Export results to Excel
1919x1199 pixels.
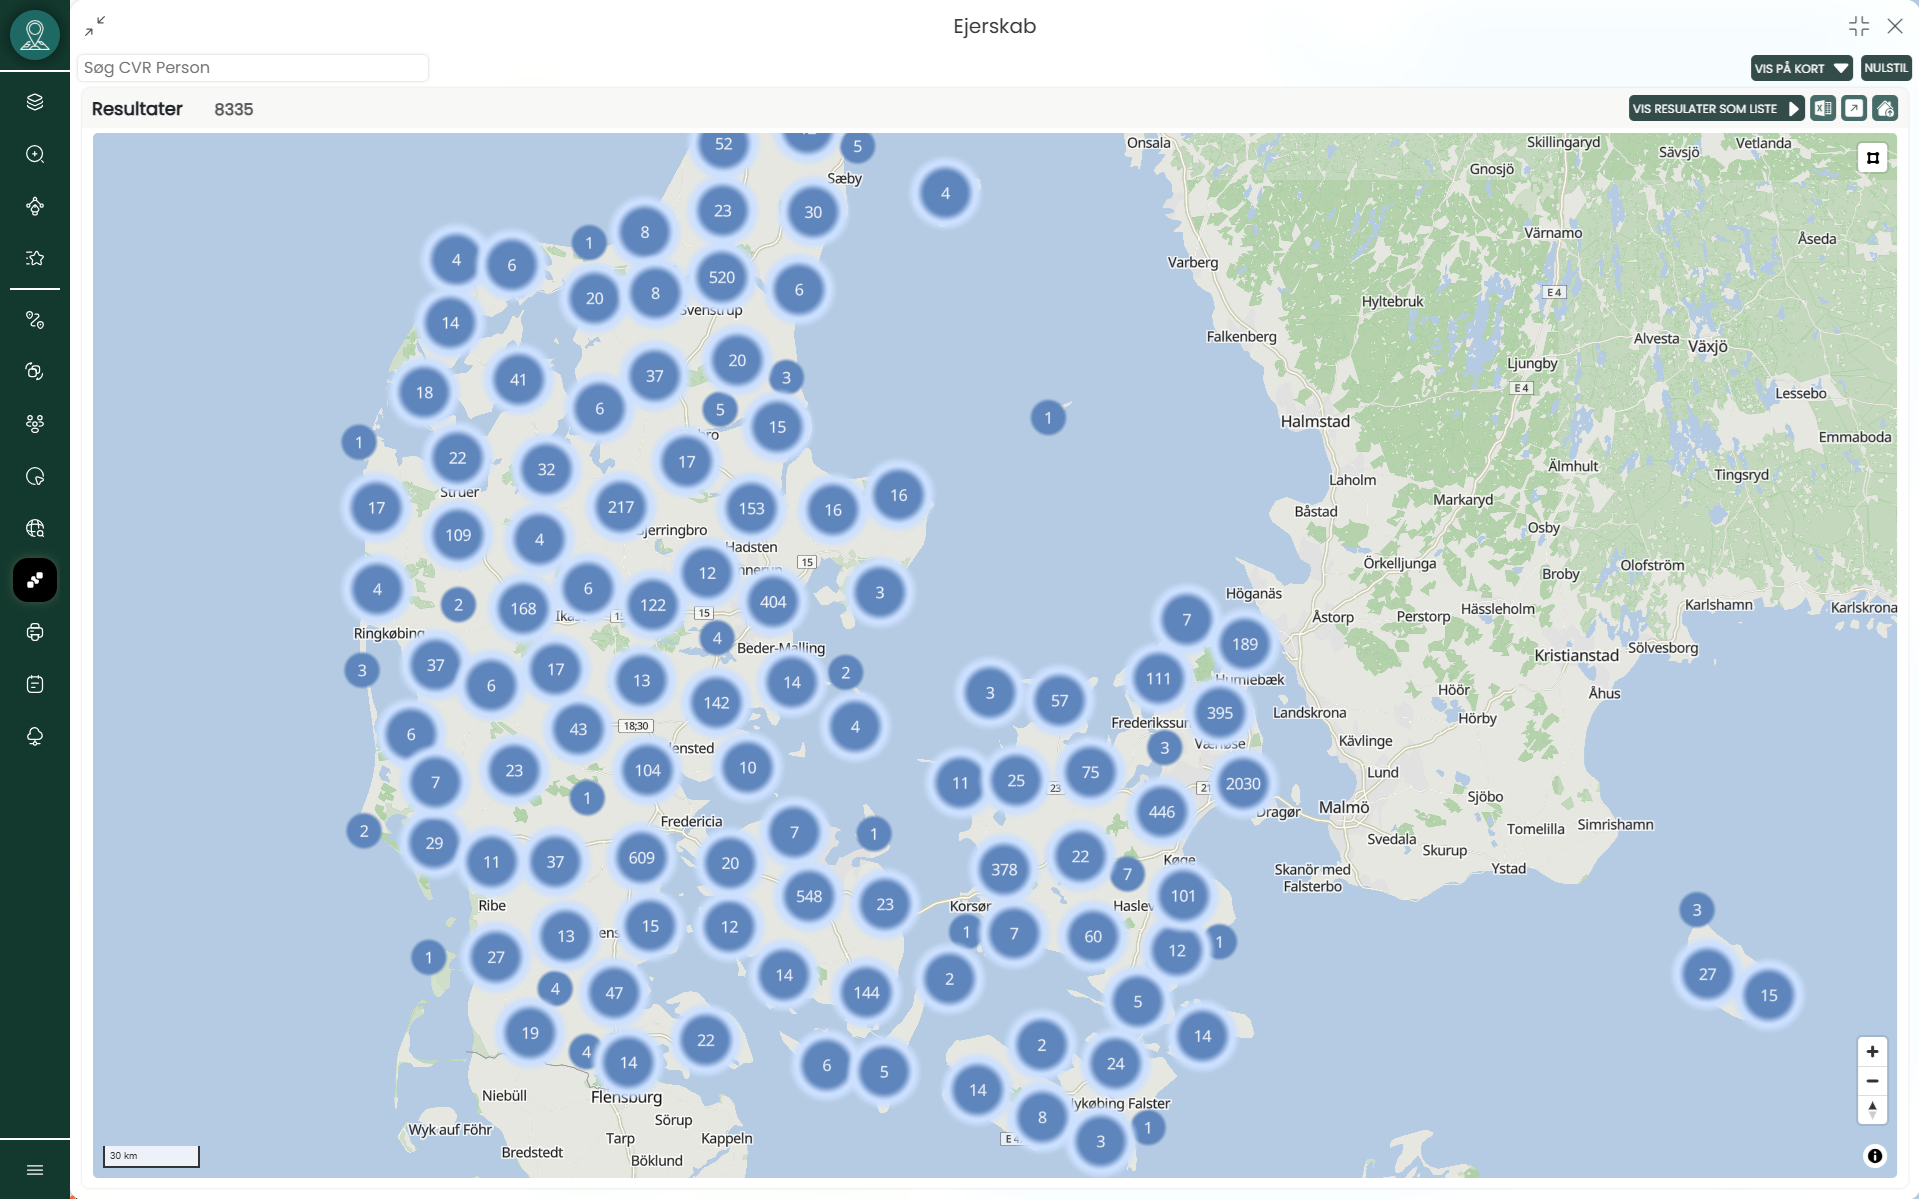(x=1823, y=108)
